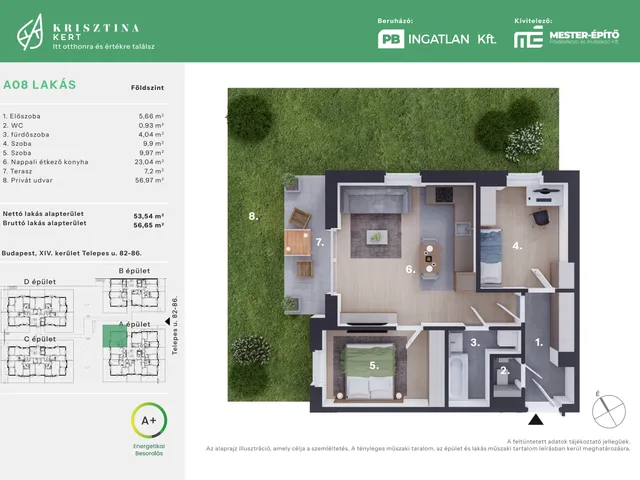
Task: Click room number 4 in the small room
Action: coord(517,245)
